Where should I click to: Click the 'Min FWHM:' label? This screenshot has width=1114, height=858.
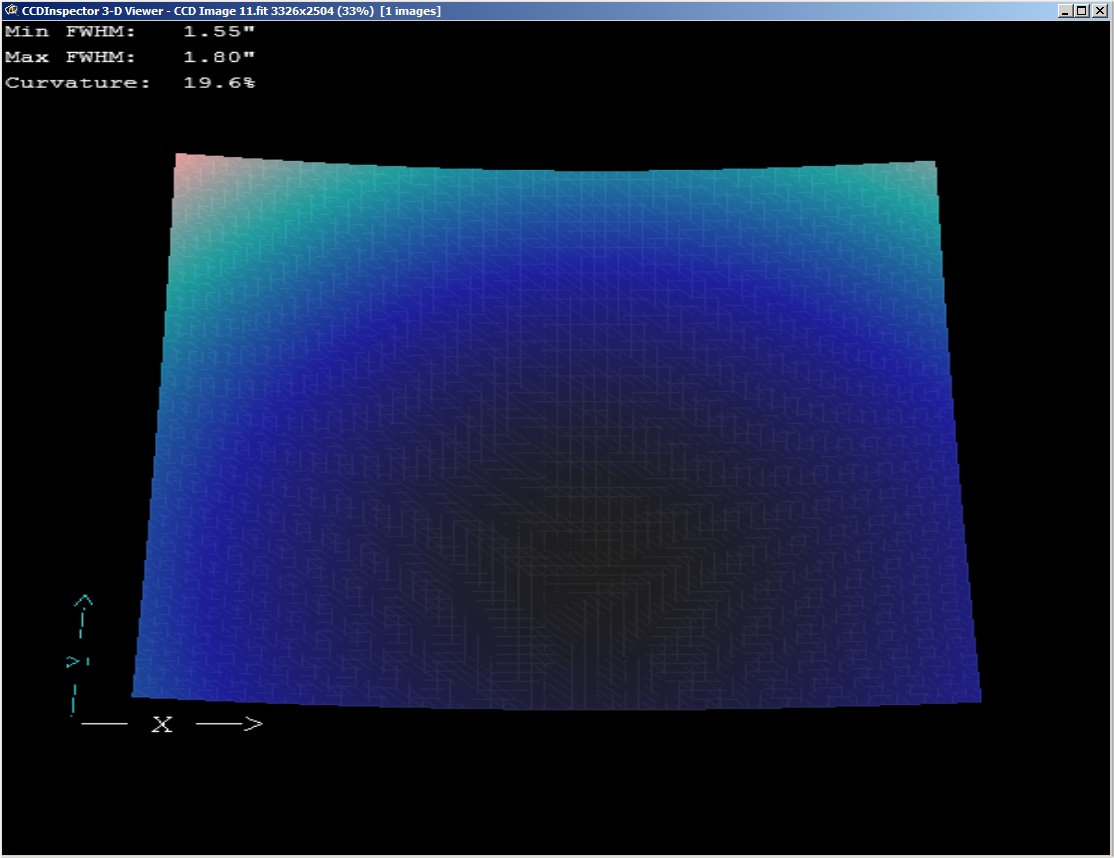pyautogui.click(x=70, y=31)
